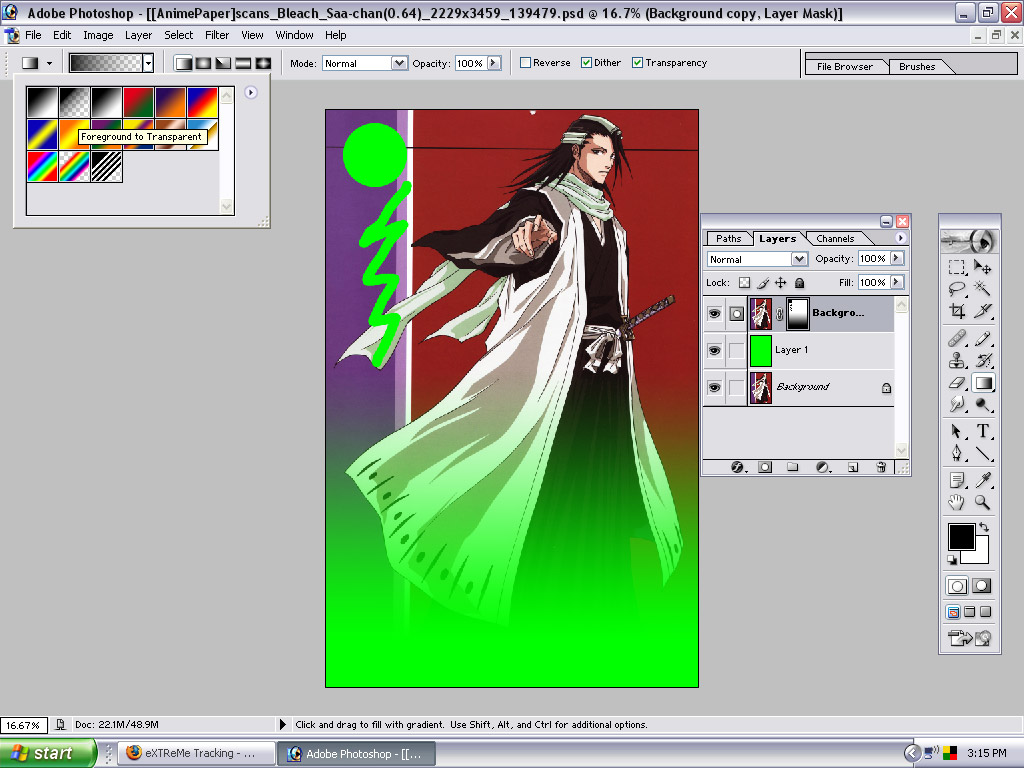Hide the italic Background layer eye
This screenshot has height=768, width=1024.
pyautogui.click(x=714, y=387)
